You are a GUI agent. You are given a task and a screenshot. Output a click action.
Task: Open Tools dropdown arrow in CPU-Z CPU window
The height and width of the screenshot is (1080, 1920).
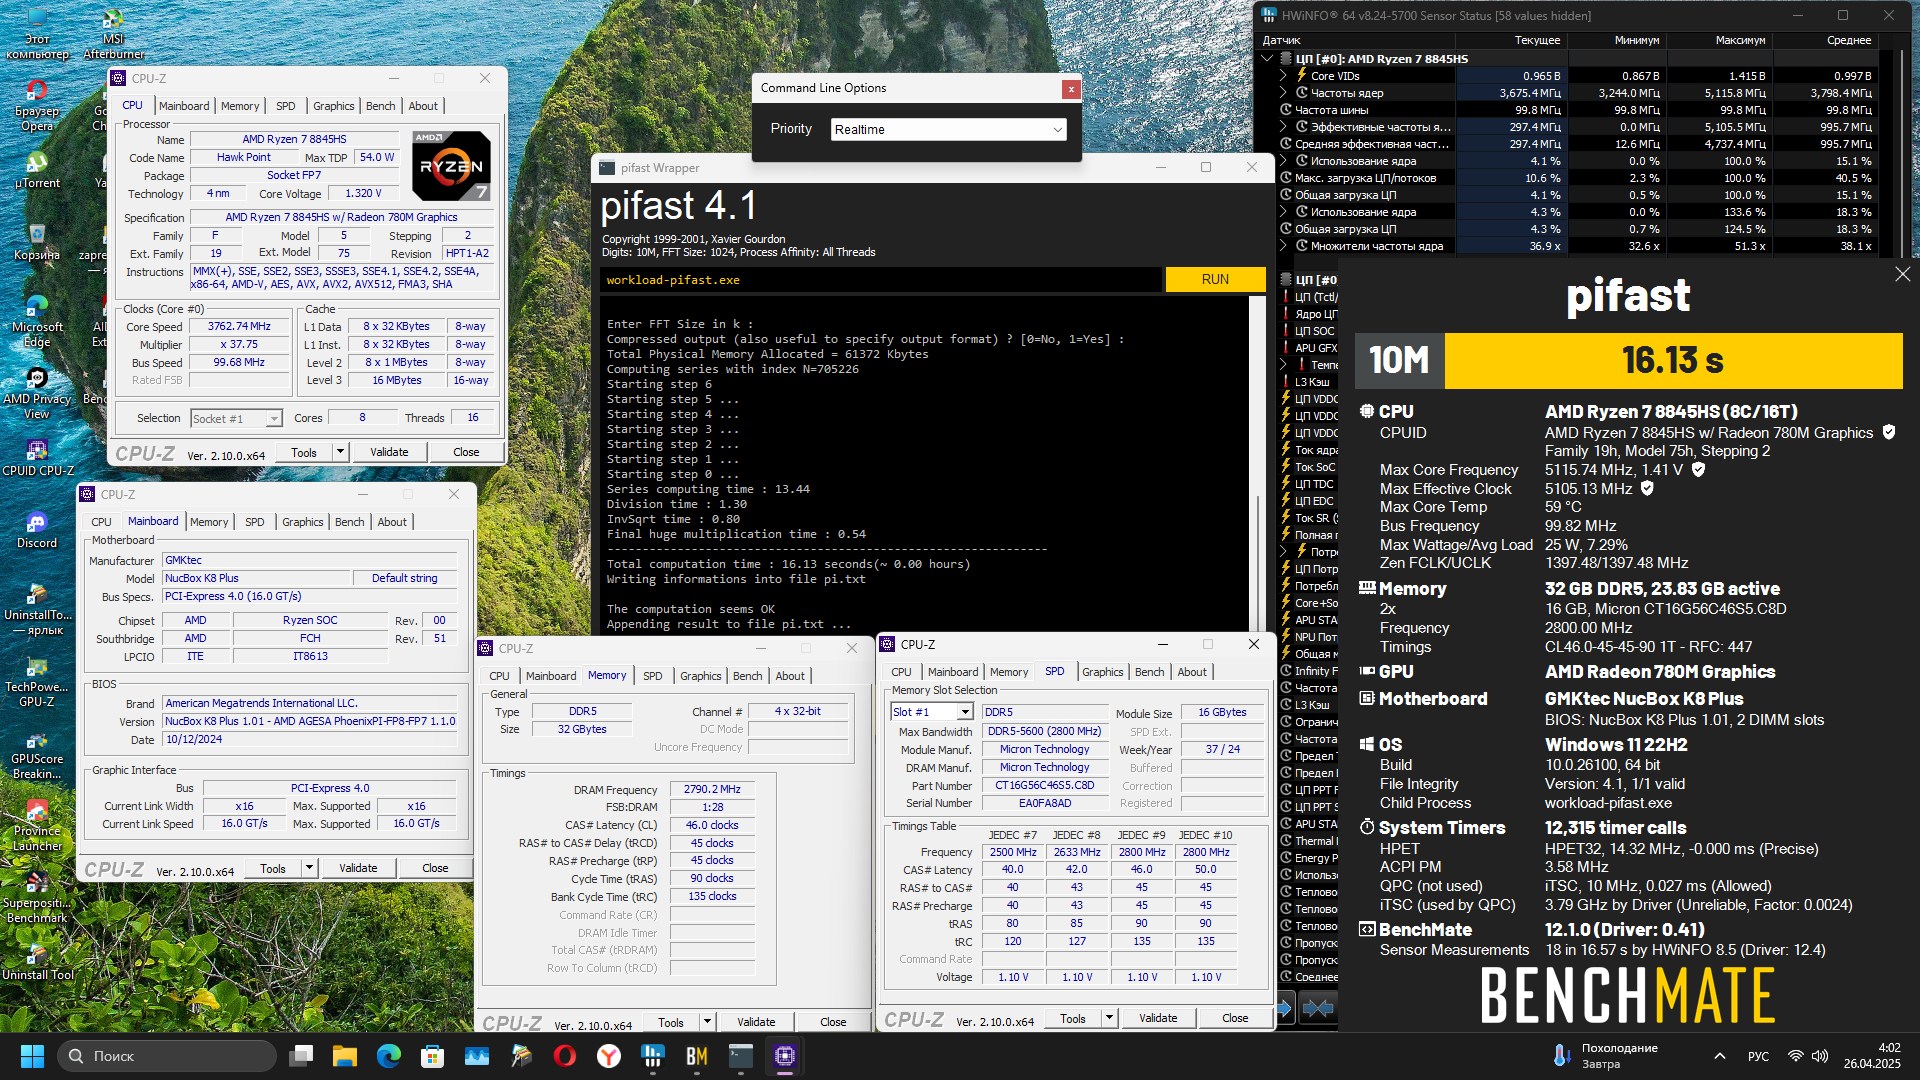(x=340, y=452)
